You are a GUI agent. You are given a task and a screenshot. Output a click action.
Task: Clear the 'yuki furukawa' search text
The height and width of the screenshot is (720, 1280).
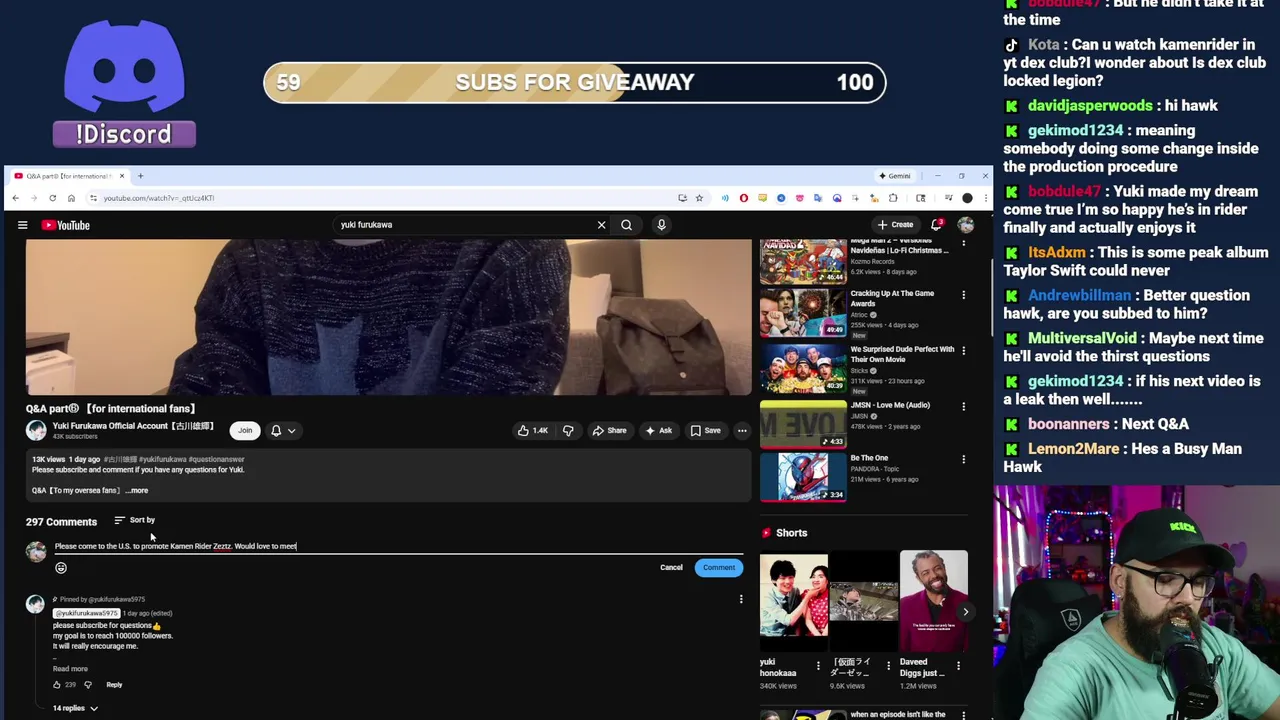point(601,225)
